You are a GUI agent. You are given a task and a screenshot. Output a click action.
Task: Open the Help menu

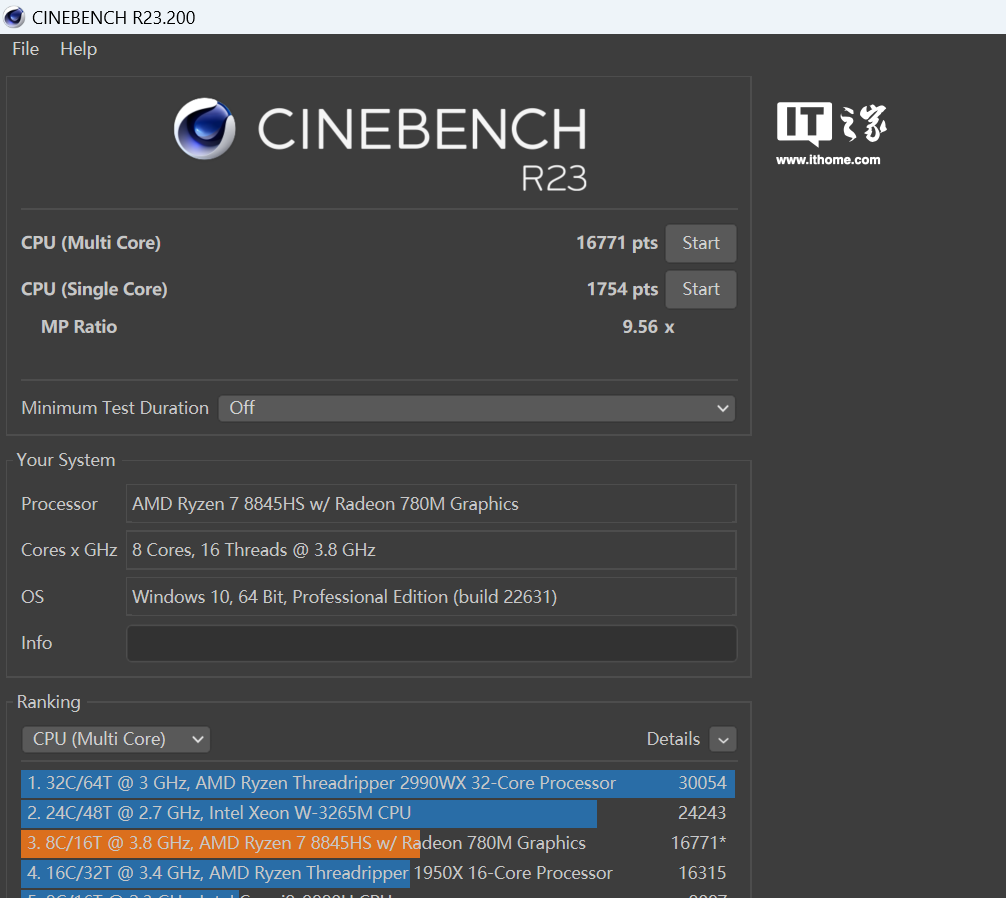(78, 49)
